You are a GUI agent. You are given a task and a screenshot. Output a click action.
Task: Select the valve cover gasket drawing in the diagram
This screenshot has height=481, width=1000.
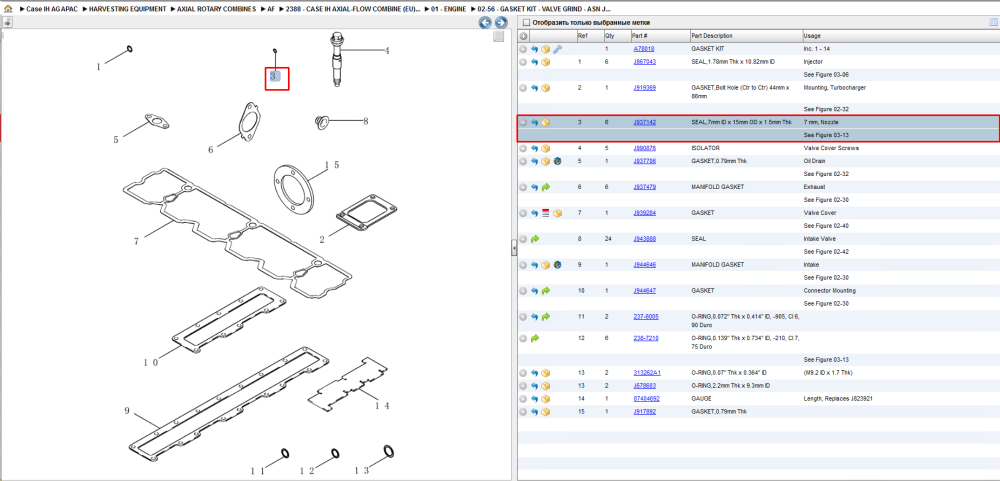pos(237,233)
